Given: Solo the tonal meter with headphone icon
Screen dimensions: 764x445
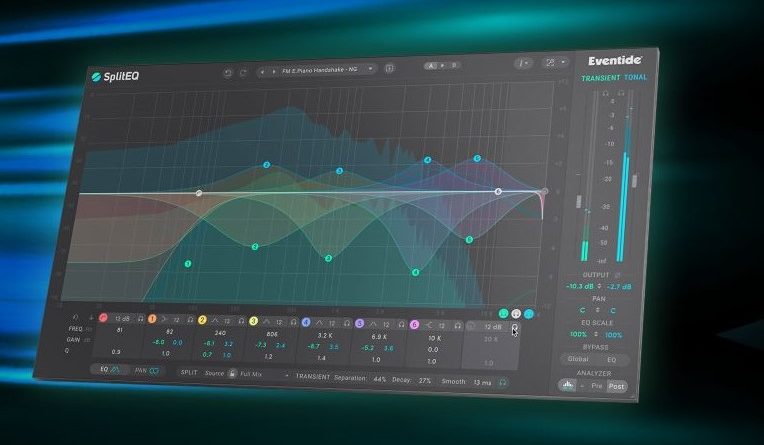Looking at the screenshot, I should pyautogui.click(x=621, y=92).
